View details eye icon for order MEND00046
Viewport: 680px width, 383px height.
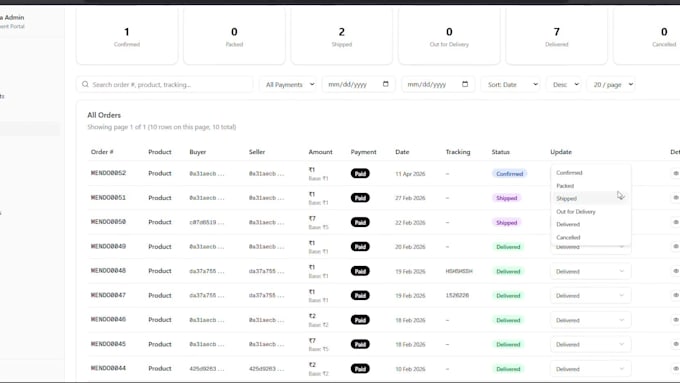point(676,320)
